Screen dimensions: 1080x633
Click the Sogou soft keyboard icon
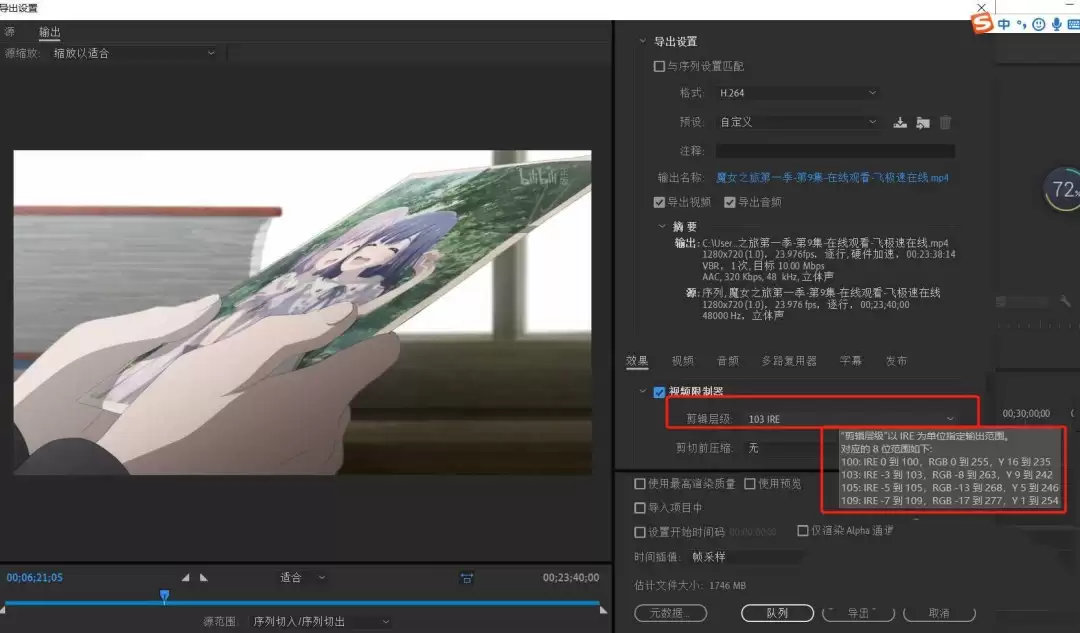[x=1073, y=24]
